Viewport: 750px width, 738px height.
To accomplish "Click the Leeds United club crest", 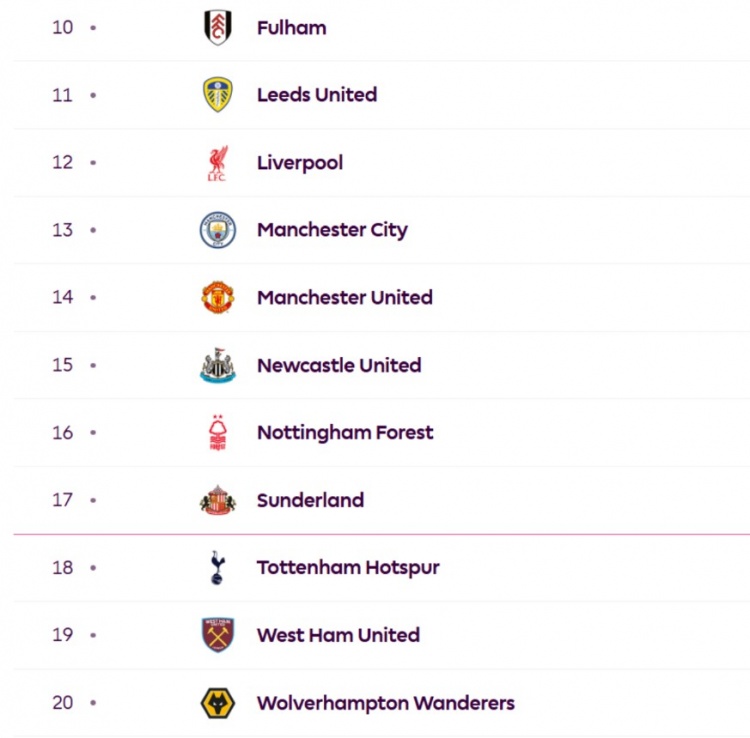I will [218, 95].
